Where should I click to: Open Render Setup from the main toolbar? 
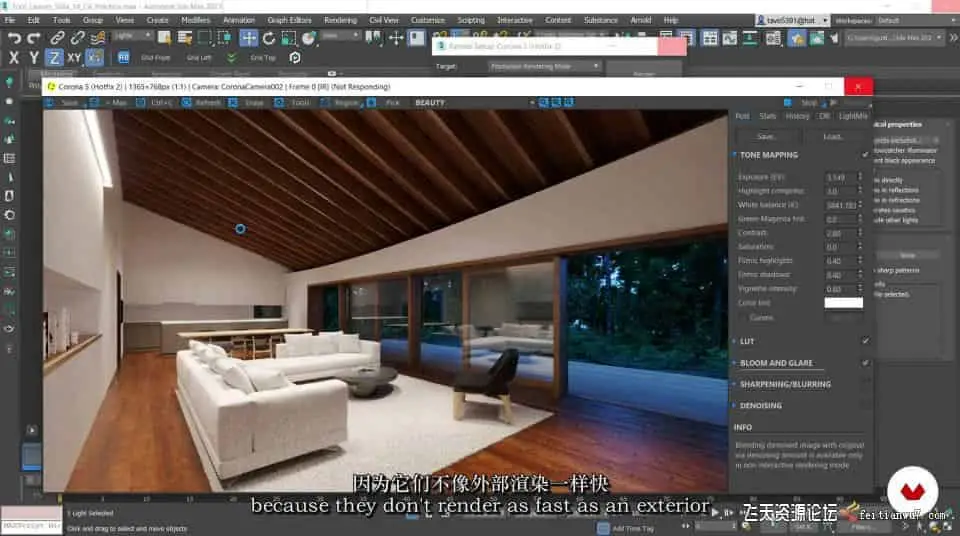[797, 38]
